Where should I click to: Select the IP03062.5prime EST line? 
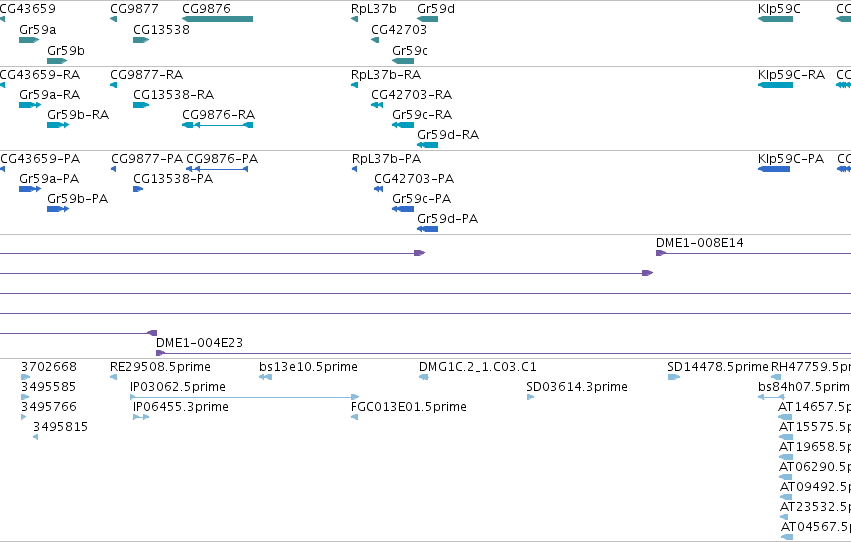(x=245, y=397)
